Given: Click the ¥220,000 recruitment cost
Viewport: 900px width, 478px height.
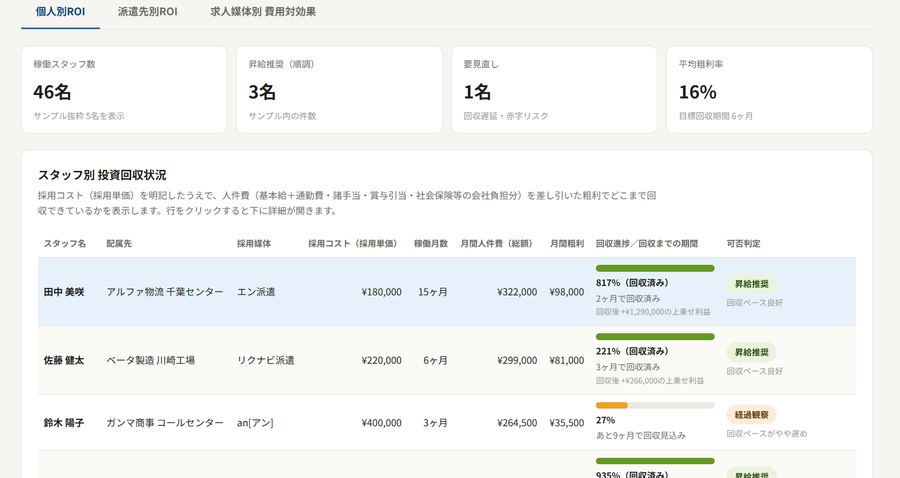Looking at the screenshot, I should 382,360.
